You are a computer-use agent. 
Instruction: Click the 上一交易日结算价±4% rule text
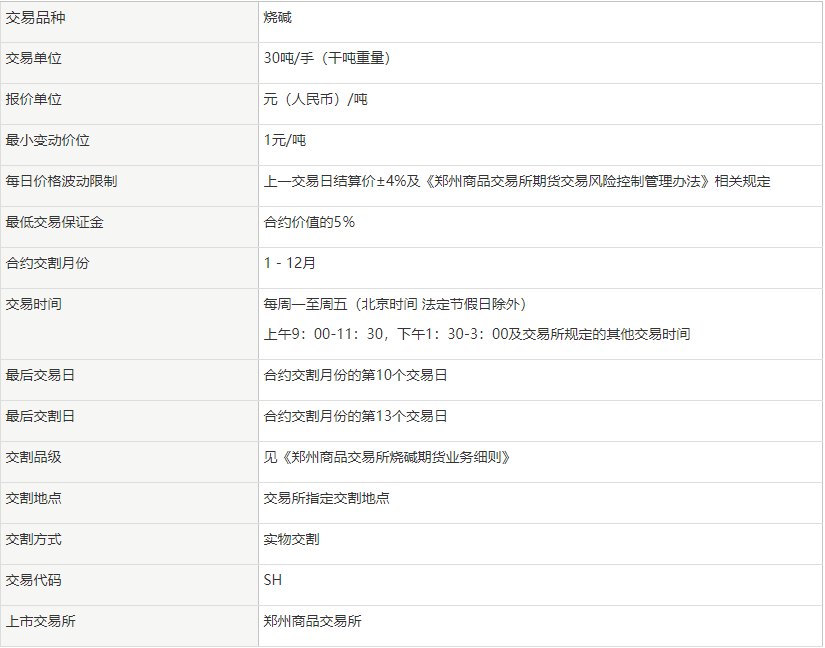pos(517,181)
